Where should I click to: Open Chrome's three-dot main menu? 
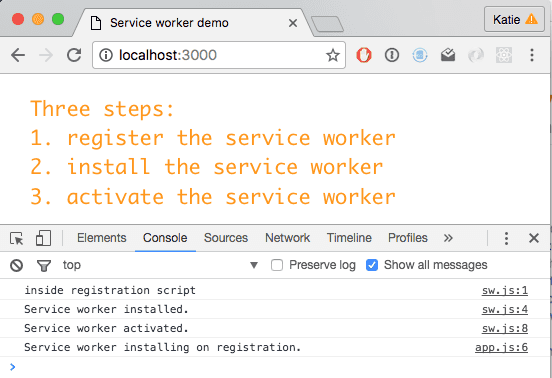532,55
